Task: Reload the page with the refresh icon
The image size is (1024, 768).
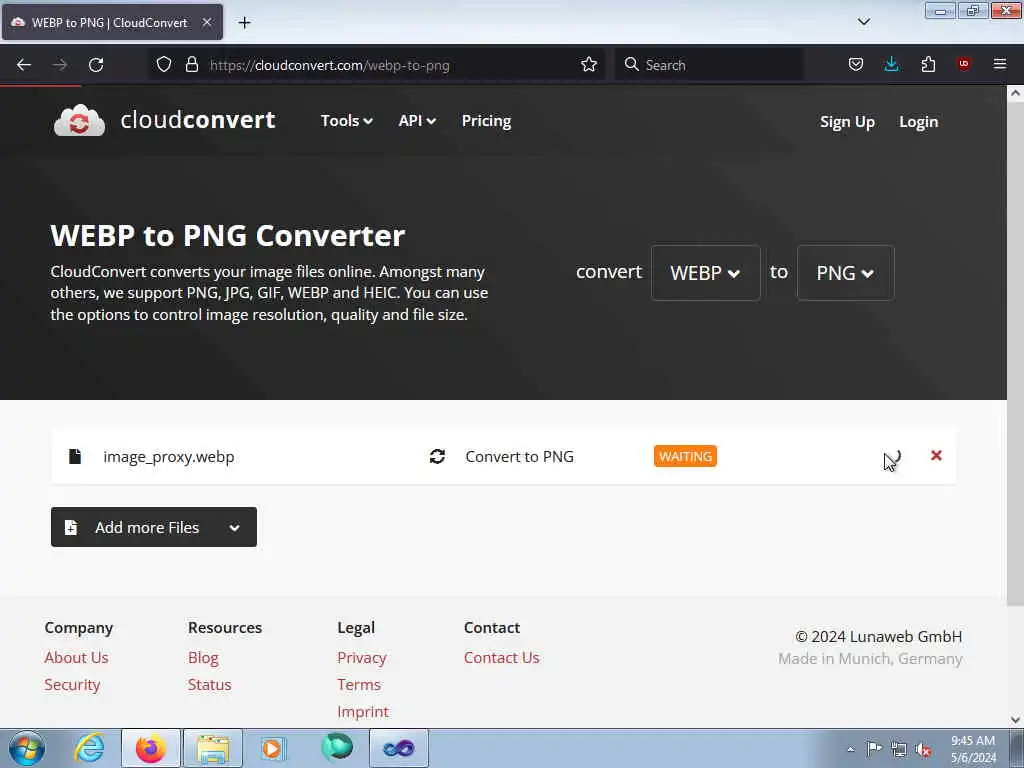Action: tap(96, 65)
